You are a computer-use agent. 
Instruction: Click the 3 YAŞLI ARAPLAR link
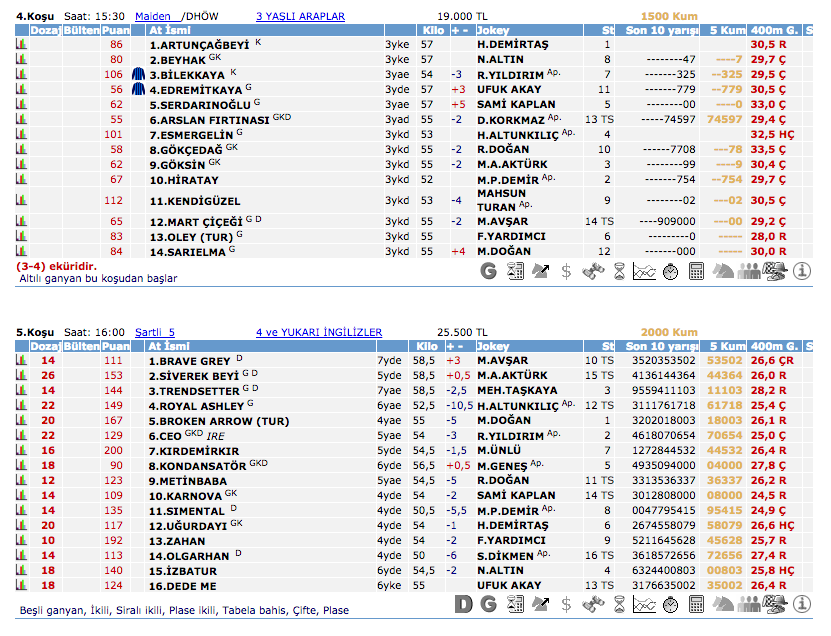[300, 16]
